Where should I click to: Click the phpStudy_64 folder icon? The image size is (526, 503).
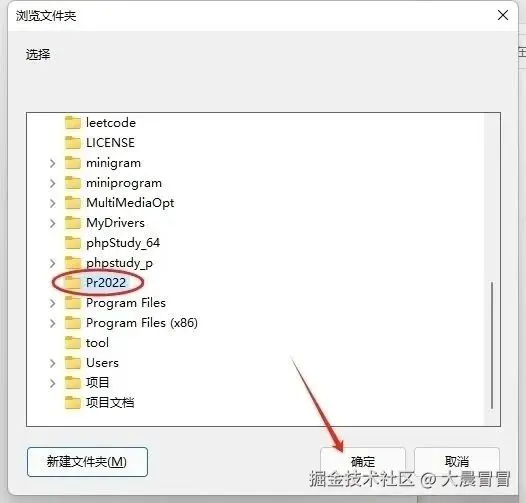coord(72,243)
